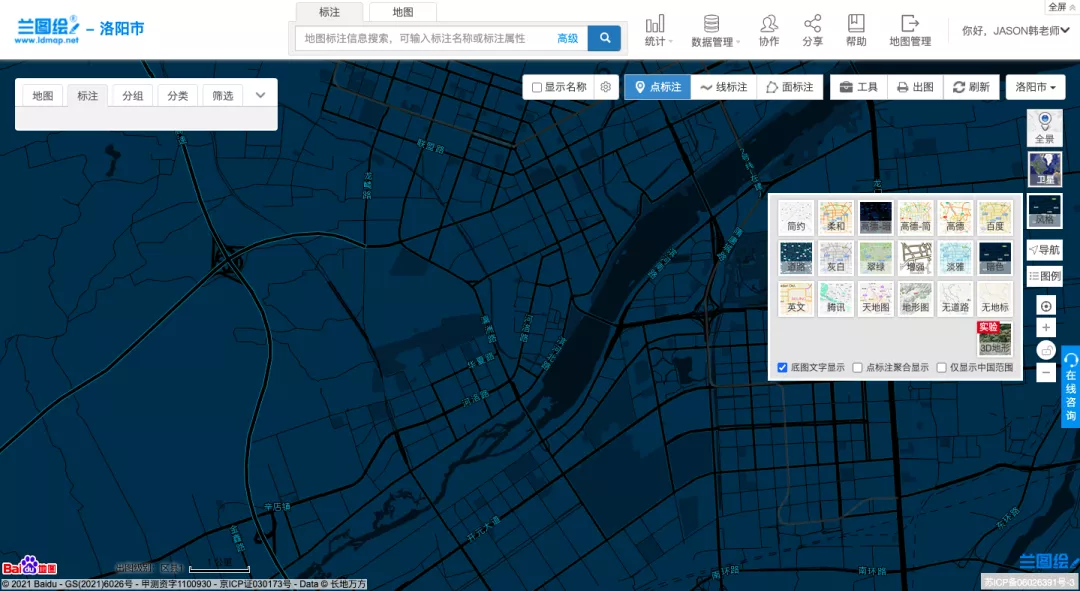Viewport: 1080px width, 591px height.
Task: Go to 地图管理 map management
Action: tap(909, 31)
